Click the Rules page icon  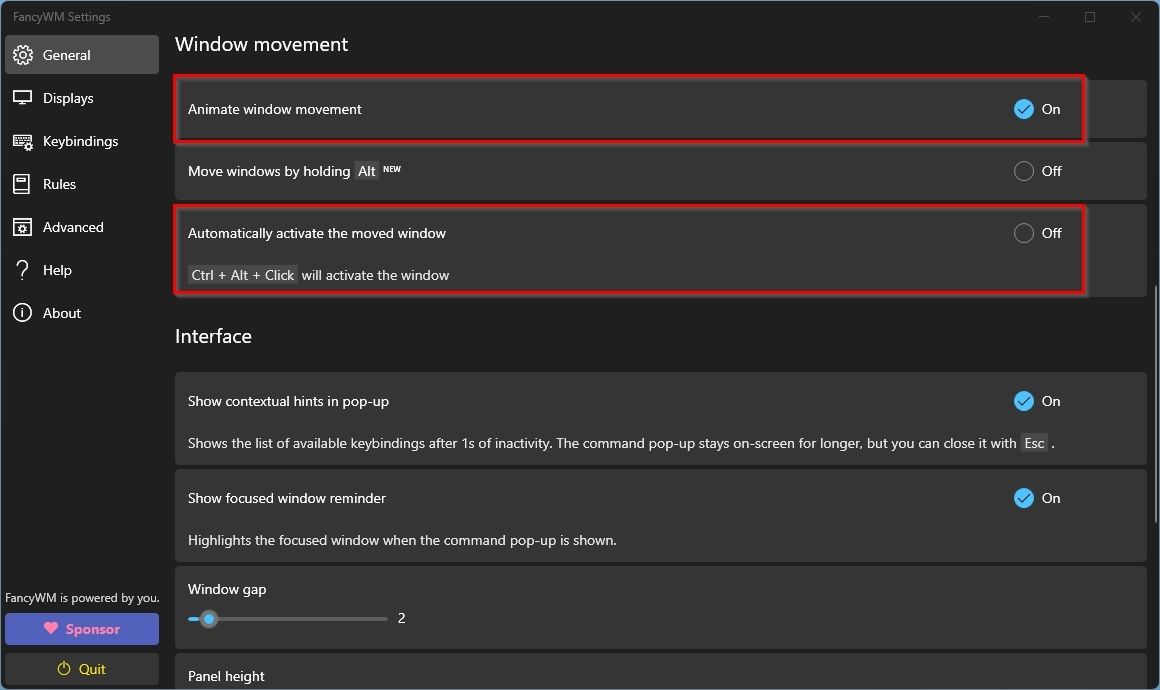coord(22,183)
